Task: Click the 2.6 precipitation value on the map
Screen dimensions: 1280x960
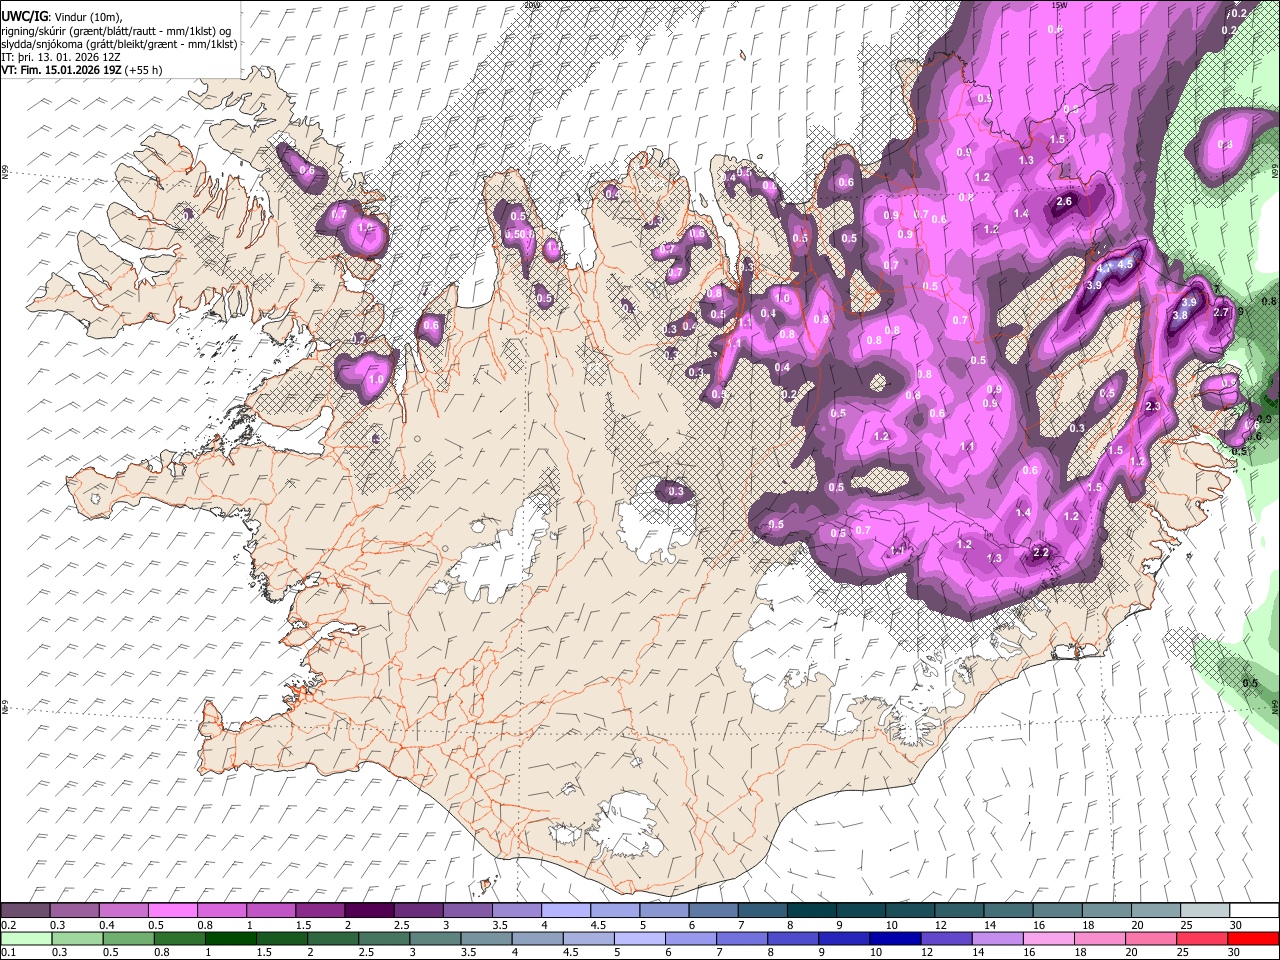Action: point(1065,202)
